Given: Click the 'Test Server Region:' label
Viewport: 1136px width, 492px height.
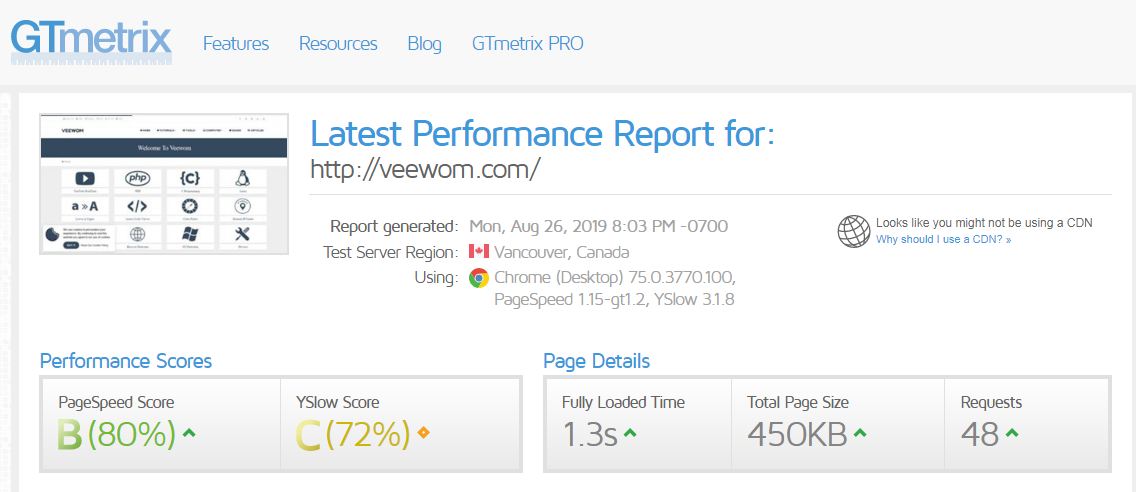Looking at the screenshot, I should pos(390,252).
